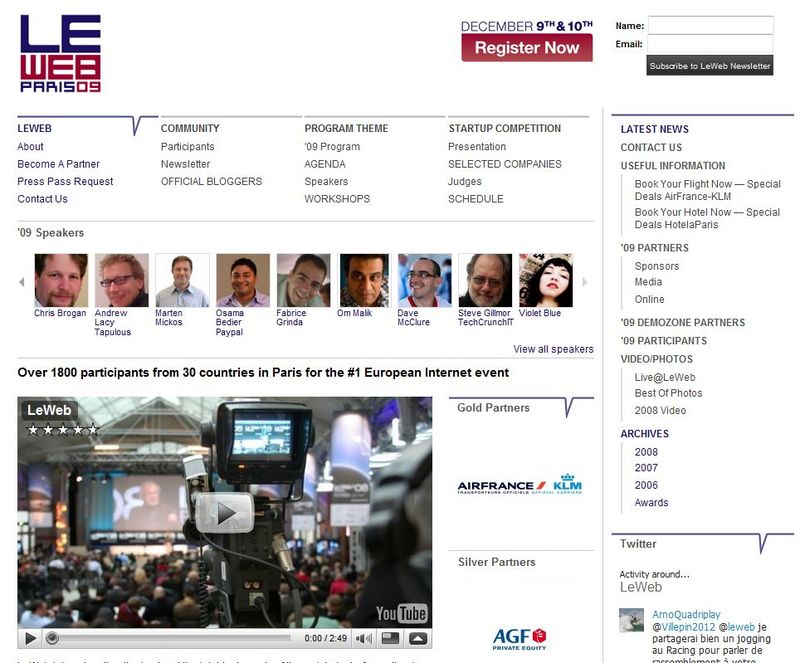Open ArnoQuadriplay Twitter profile link

(x=686, y=615)
